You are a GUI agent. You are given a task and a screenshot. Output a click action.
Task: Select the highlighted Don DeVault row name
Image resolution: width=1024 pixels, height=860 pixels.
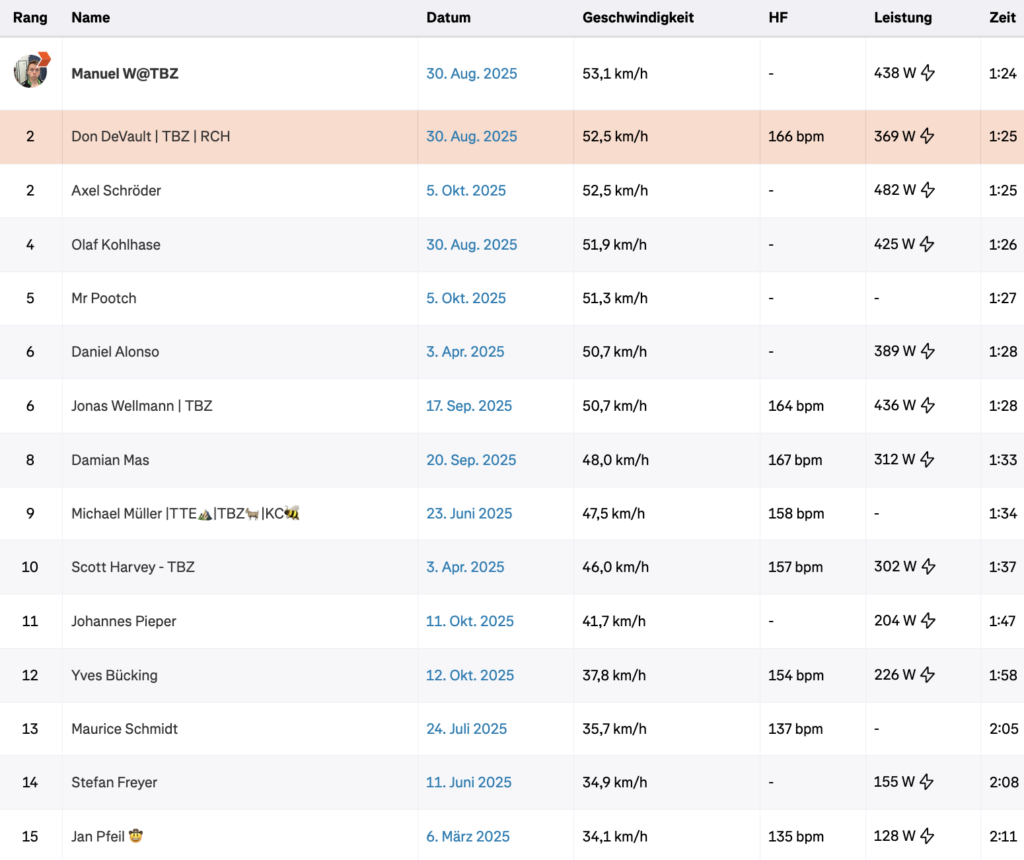point(150,136)
